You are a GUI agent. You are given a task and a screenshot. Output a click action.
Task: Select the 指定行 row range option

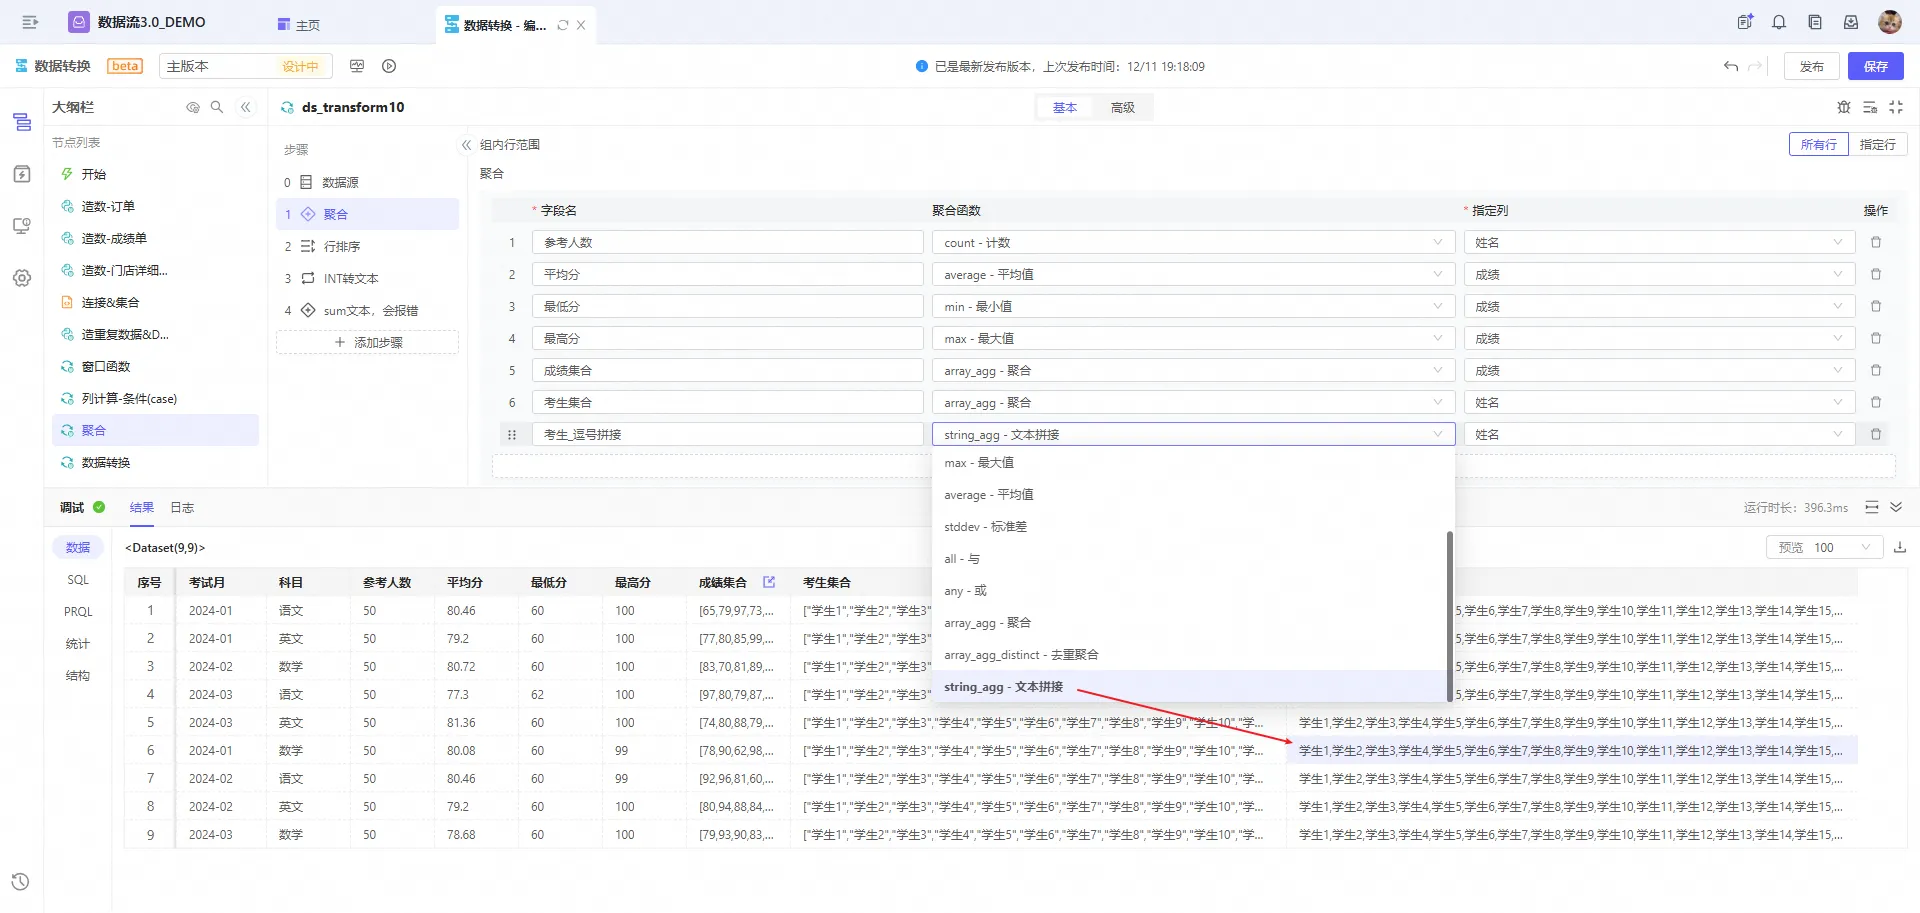[1877, 145]
